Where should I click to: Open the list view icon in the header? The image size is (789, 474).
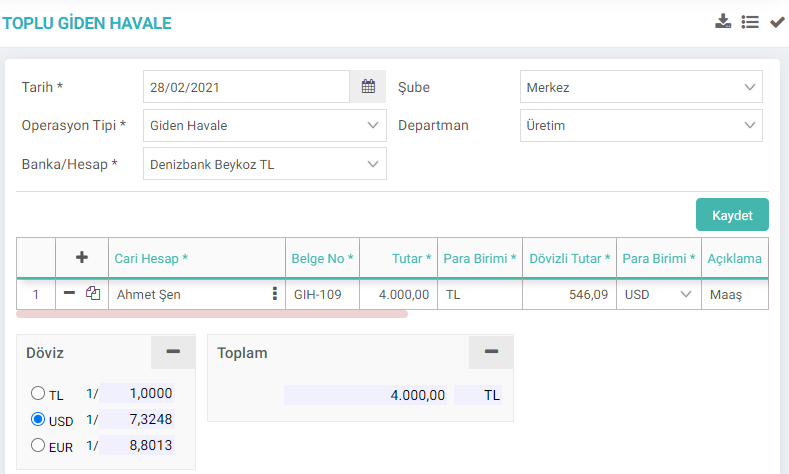coord(750,22)
